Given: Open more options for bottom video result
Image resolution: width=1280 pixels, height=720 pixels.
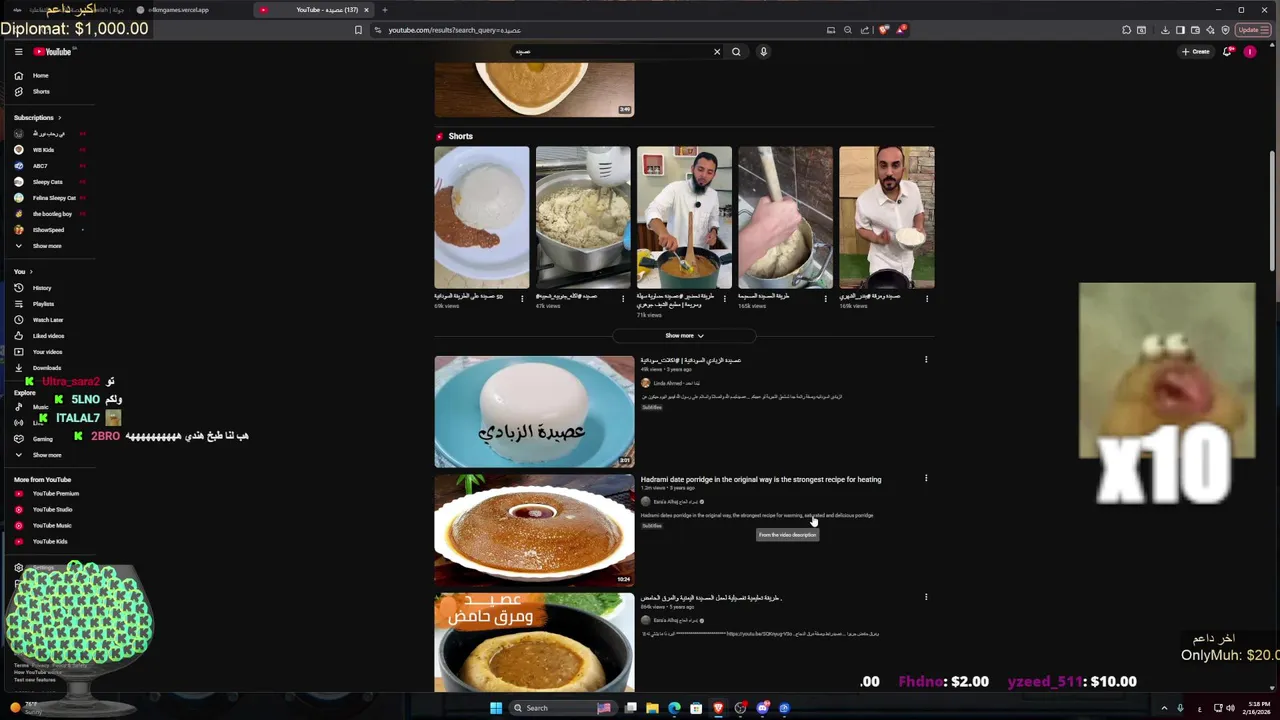Looking at the screenshot, I should click(926, 597).
